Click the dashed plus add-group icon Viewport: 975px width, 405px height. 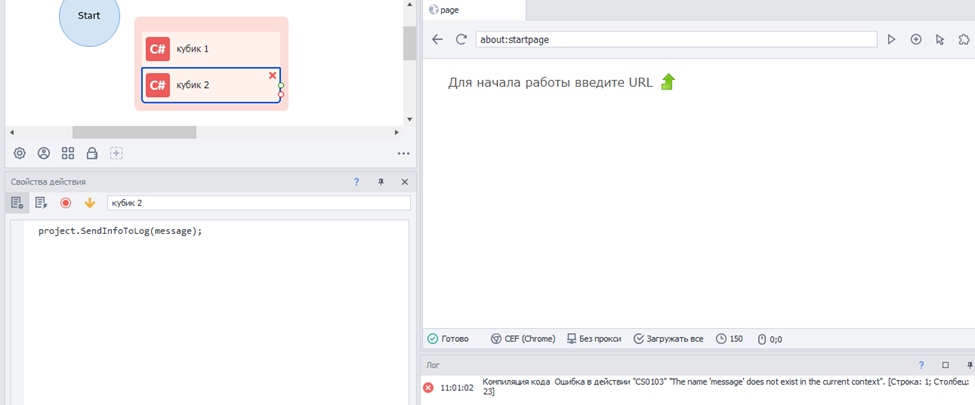tap(116, 152)
